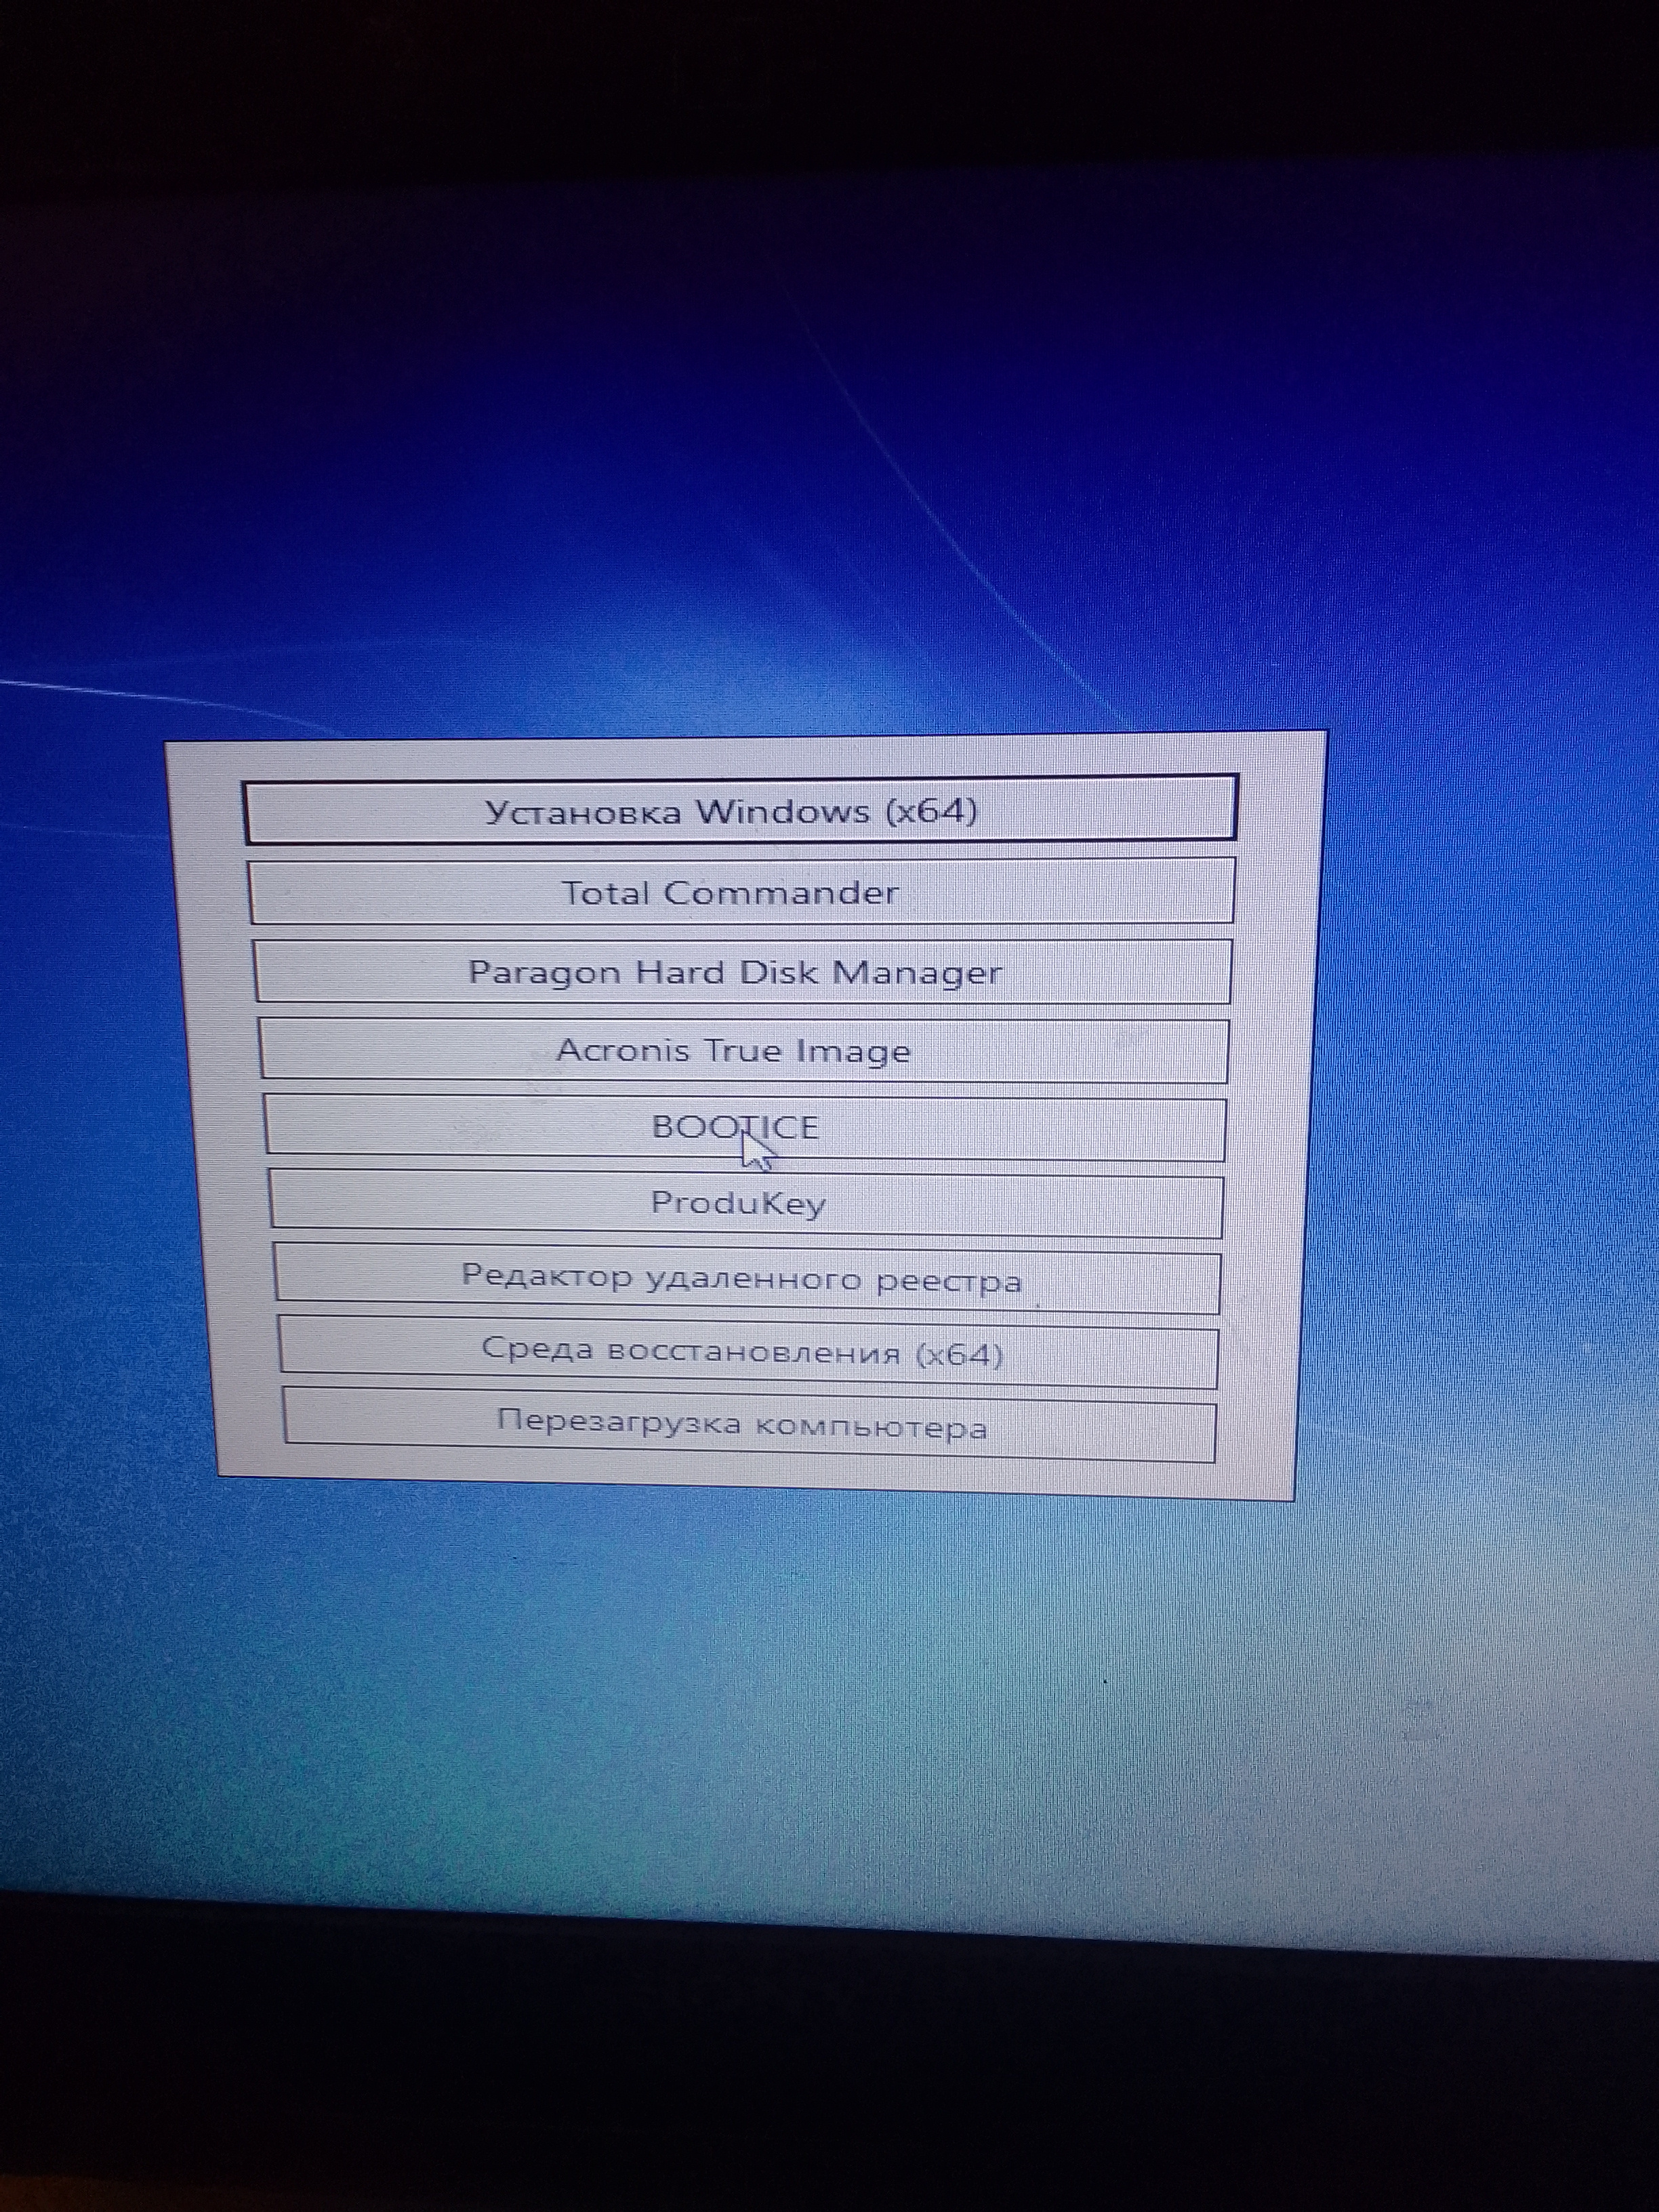Activate the BOOTICE boot sector editor
Screen dimensions: 1659x2212
pyautogui.click(x=743, y=1128)
